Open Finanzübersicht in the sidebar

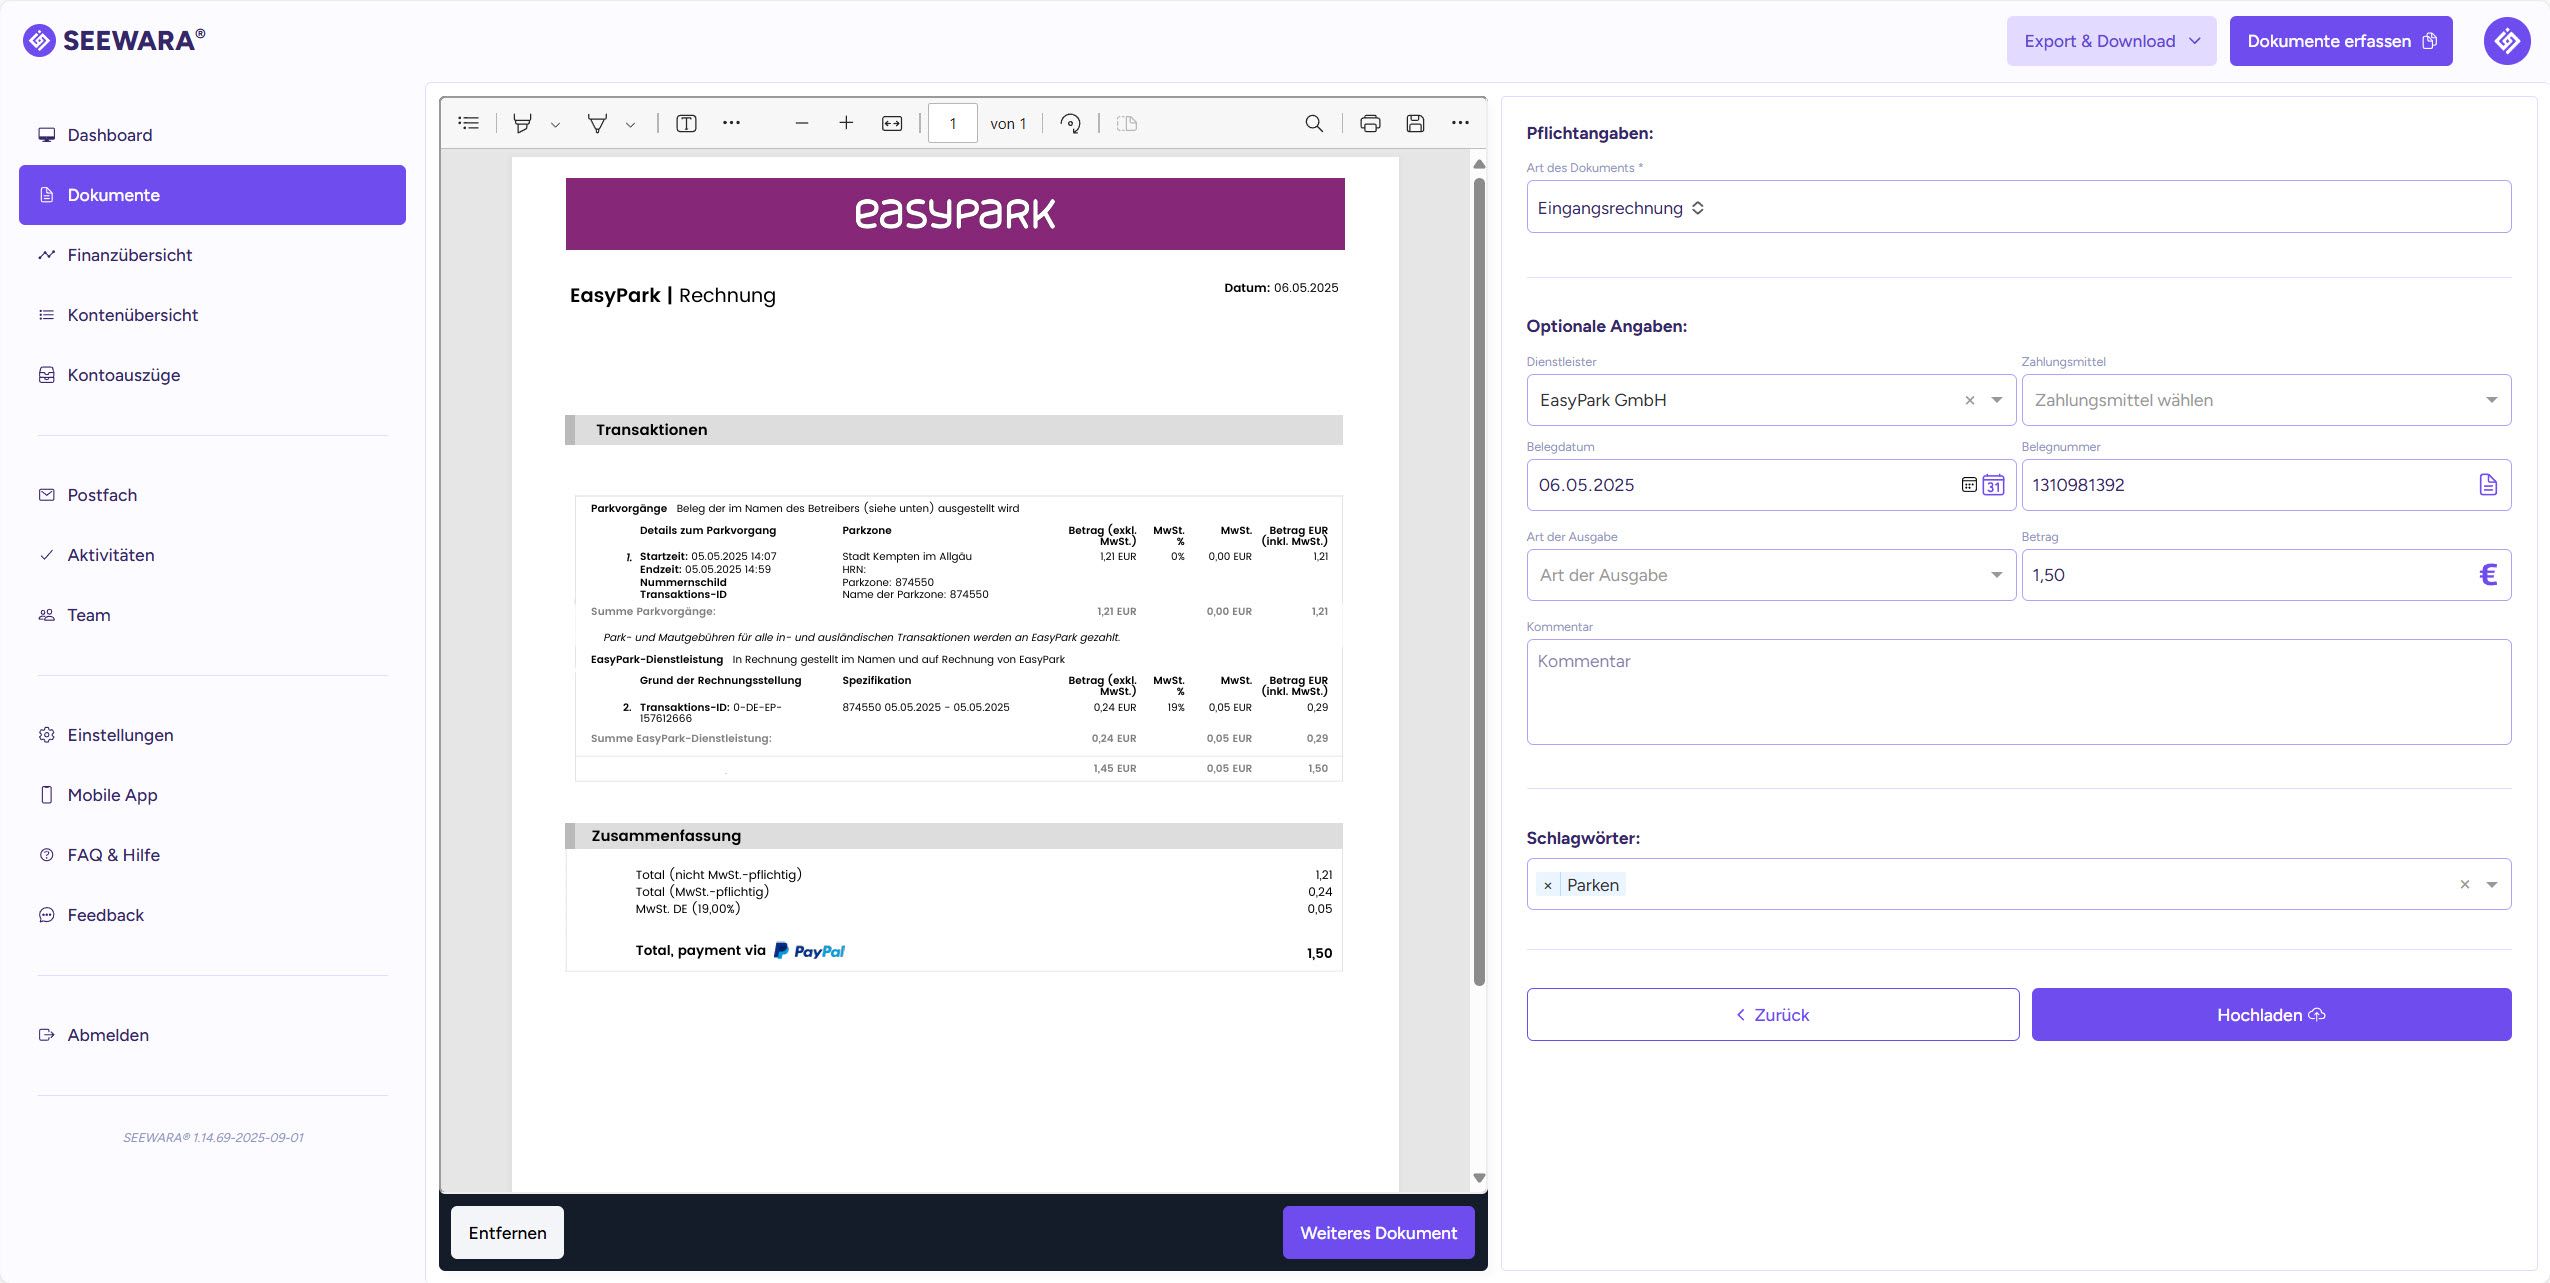130,255
